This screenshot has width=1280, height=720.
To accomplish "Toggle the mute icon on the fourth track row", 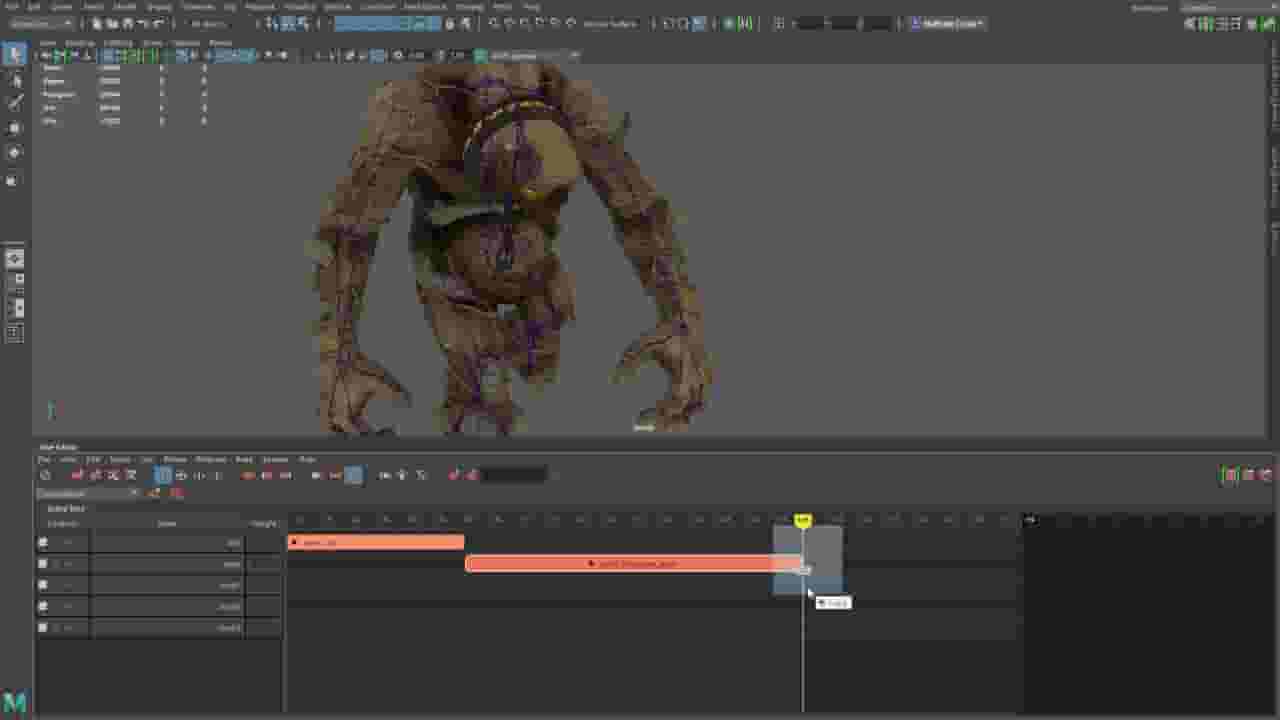I will [x=43, y=606].
